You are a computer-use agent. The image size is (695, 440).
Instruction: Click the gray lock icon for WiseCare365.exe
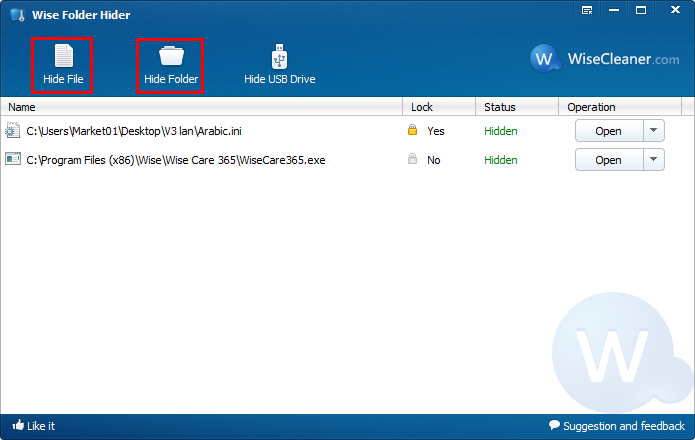click(412, 159)
